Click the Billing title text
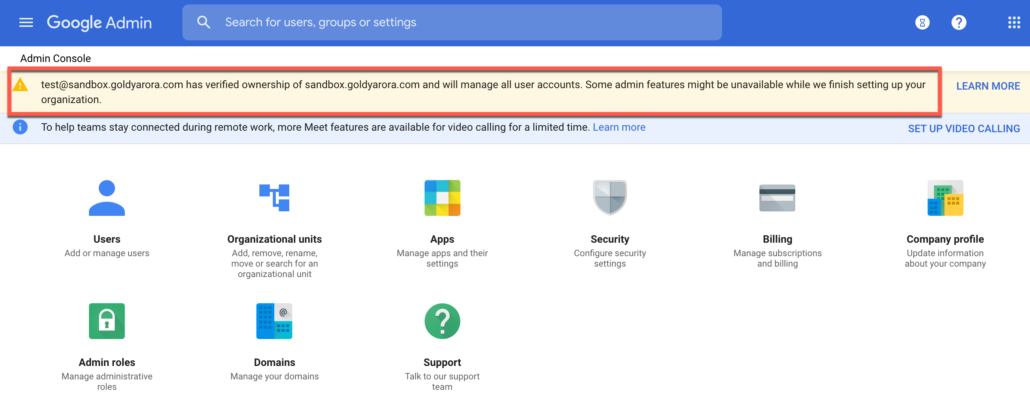Image resolution: width=1030 pixels, height=407 pixels. (777, 240)
